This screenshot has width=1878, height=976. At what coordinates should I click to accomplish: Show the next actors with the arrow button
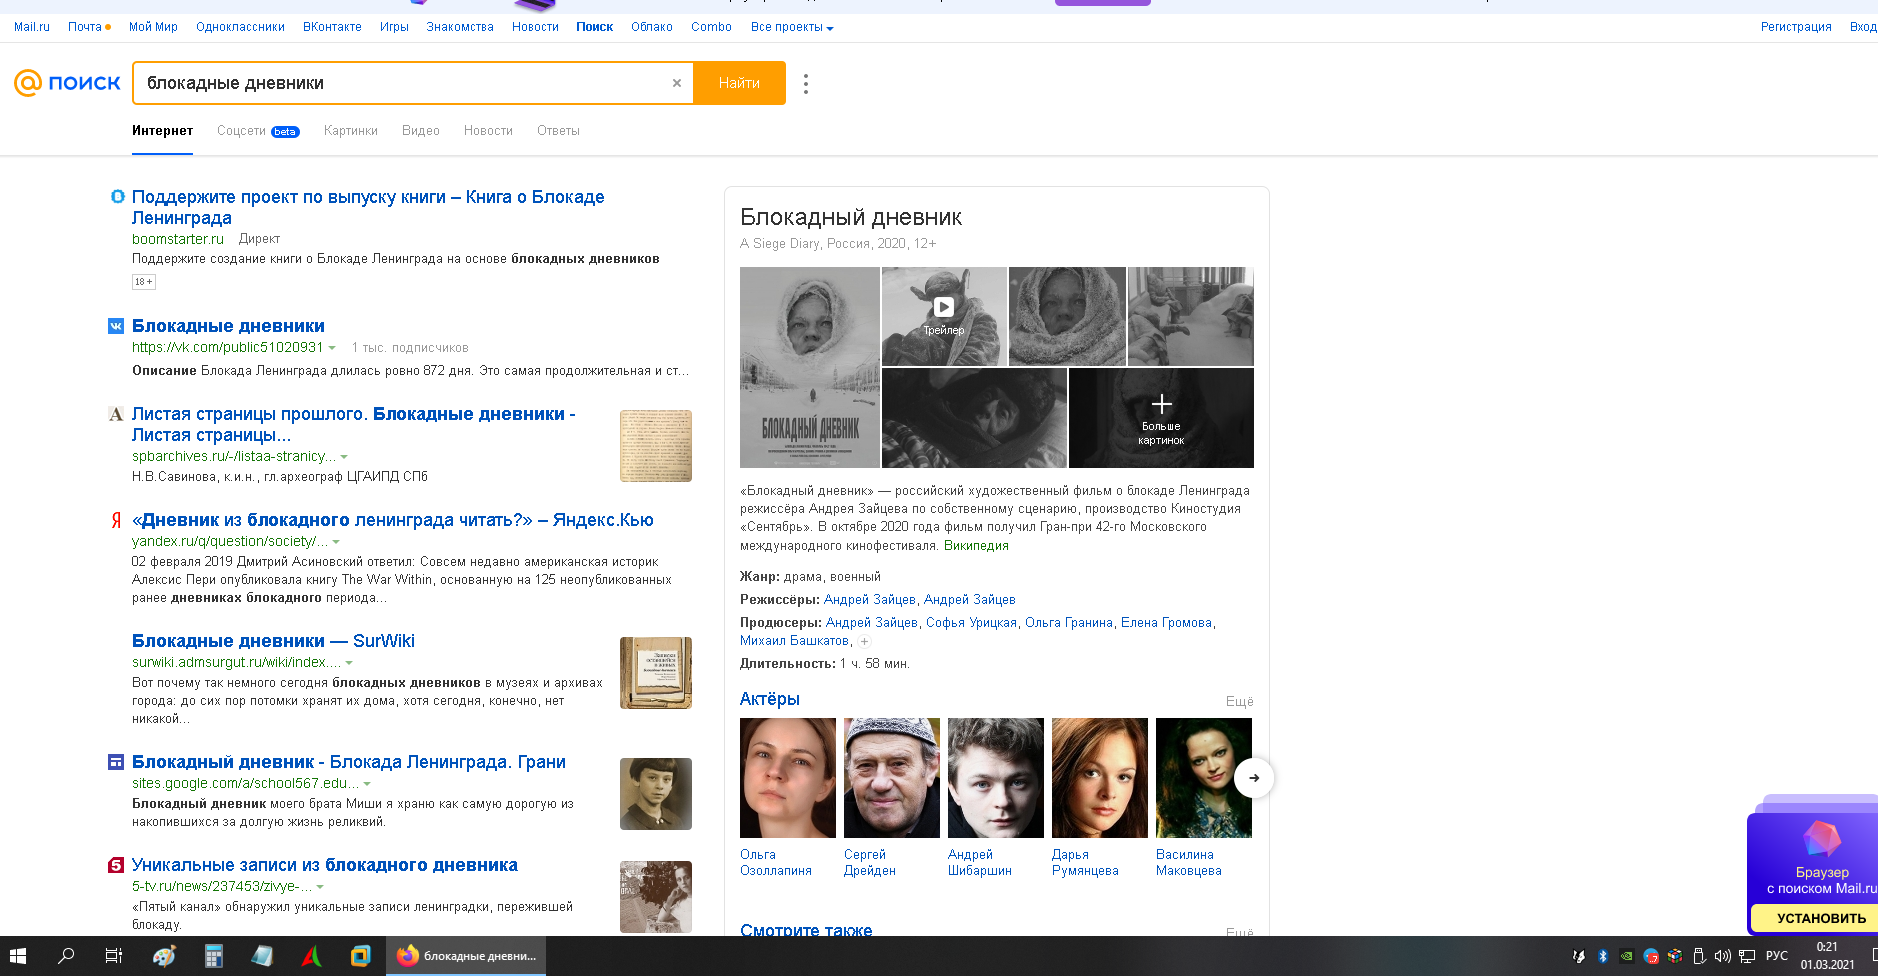tap(1254, 778)
